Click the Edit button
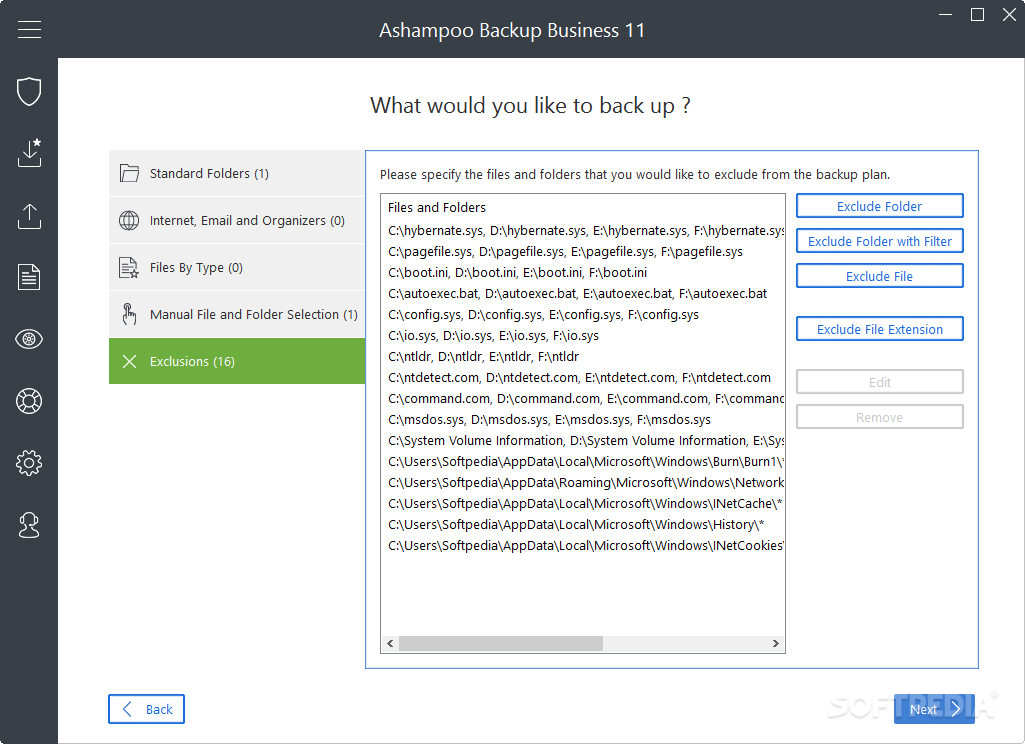Image resolution: width=1025 pixels, height=744 pixels. [879, 382]
